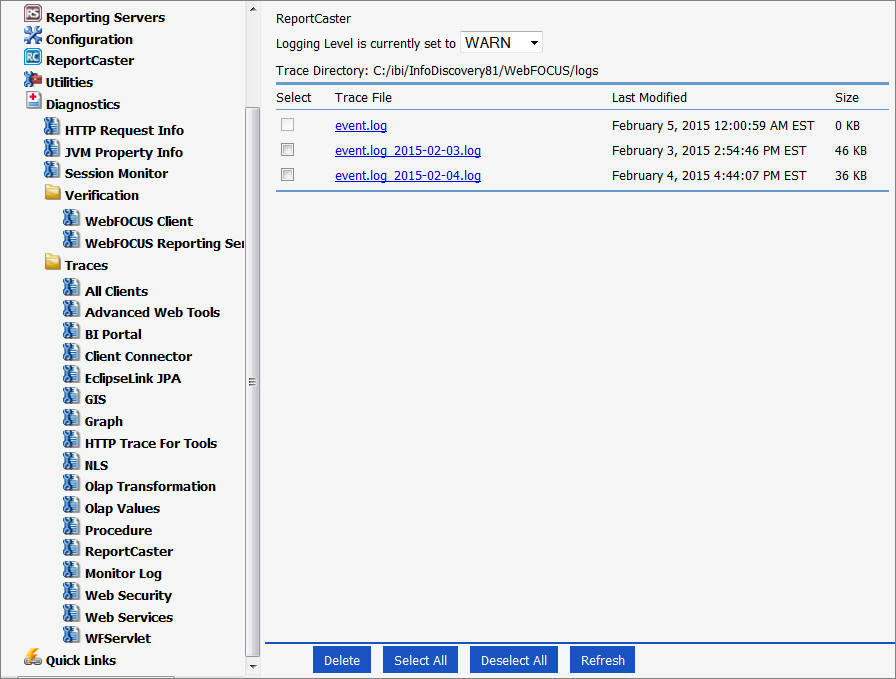896x679 pixels.
Task: Click the Reporting Servers icon
Action: coord(33,14)
